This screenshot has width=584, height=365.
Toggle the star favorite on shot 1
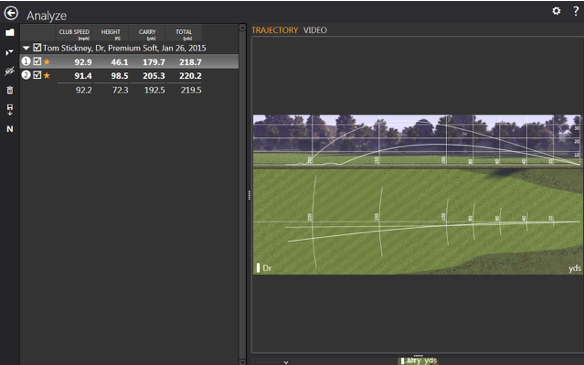pos(47,61)
